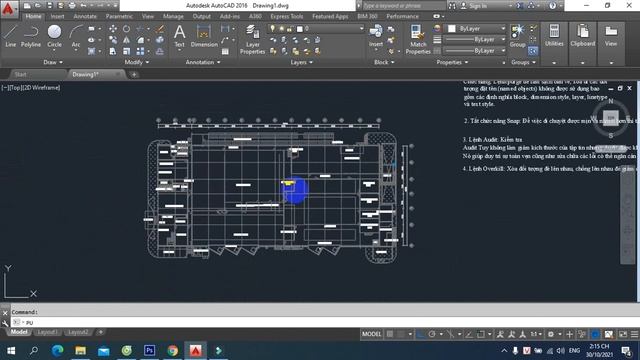The width and height of the screenshot is (640, 360).
Task: Start the Dimension tool
Action: coord(204,36)
